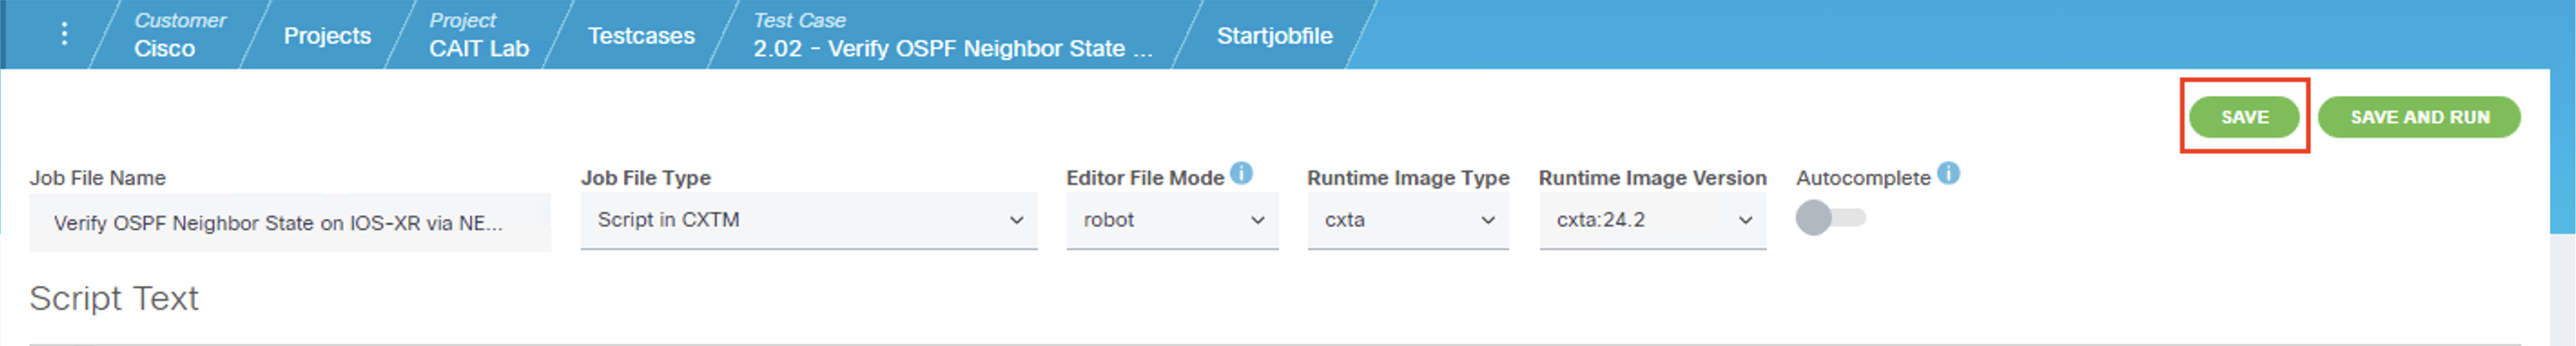Open the three-dot vertical menu icon

click(64, 34)
